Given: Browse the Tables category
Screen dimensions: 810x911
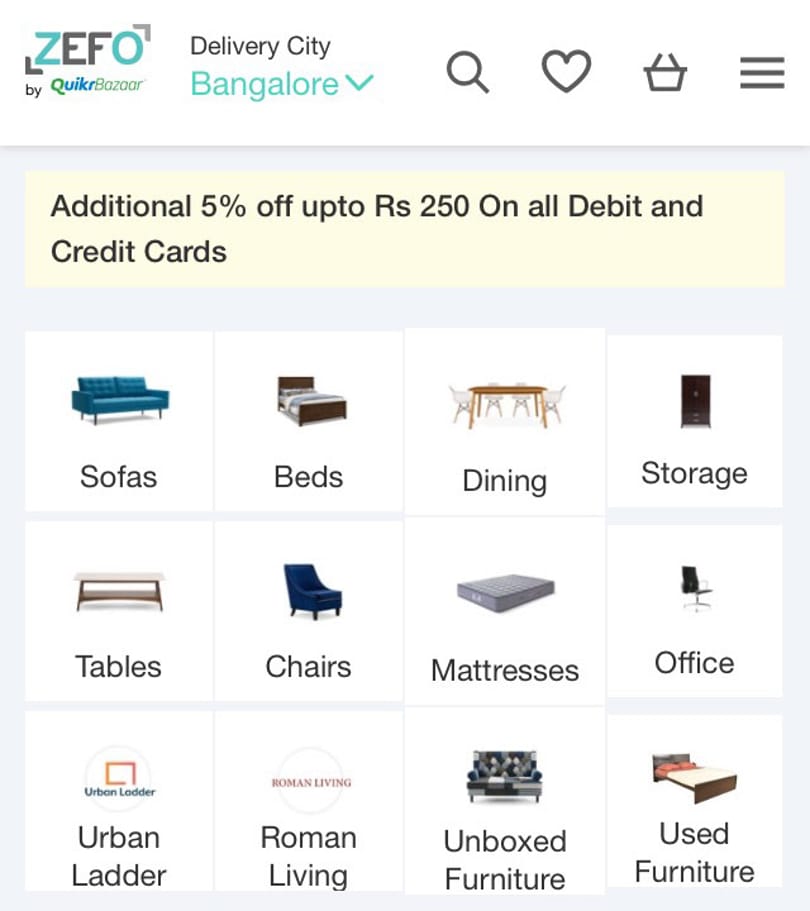Looking at the screenshot, I should tap(119, 611).
